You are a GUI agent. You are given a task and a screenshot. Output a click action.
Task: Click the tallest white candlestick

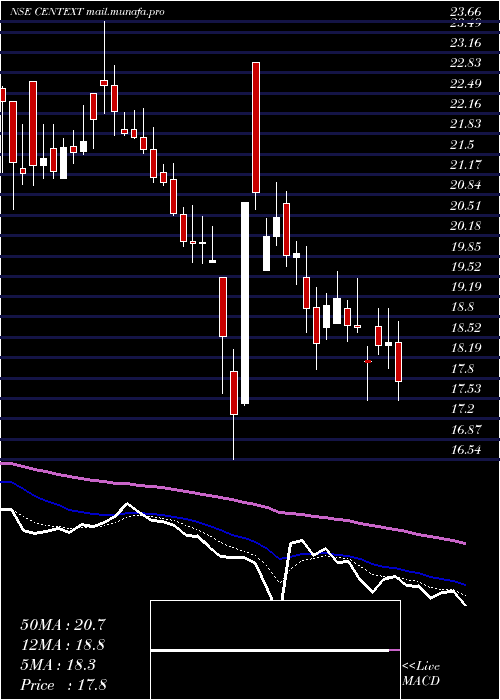coord(245,304)
